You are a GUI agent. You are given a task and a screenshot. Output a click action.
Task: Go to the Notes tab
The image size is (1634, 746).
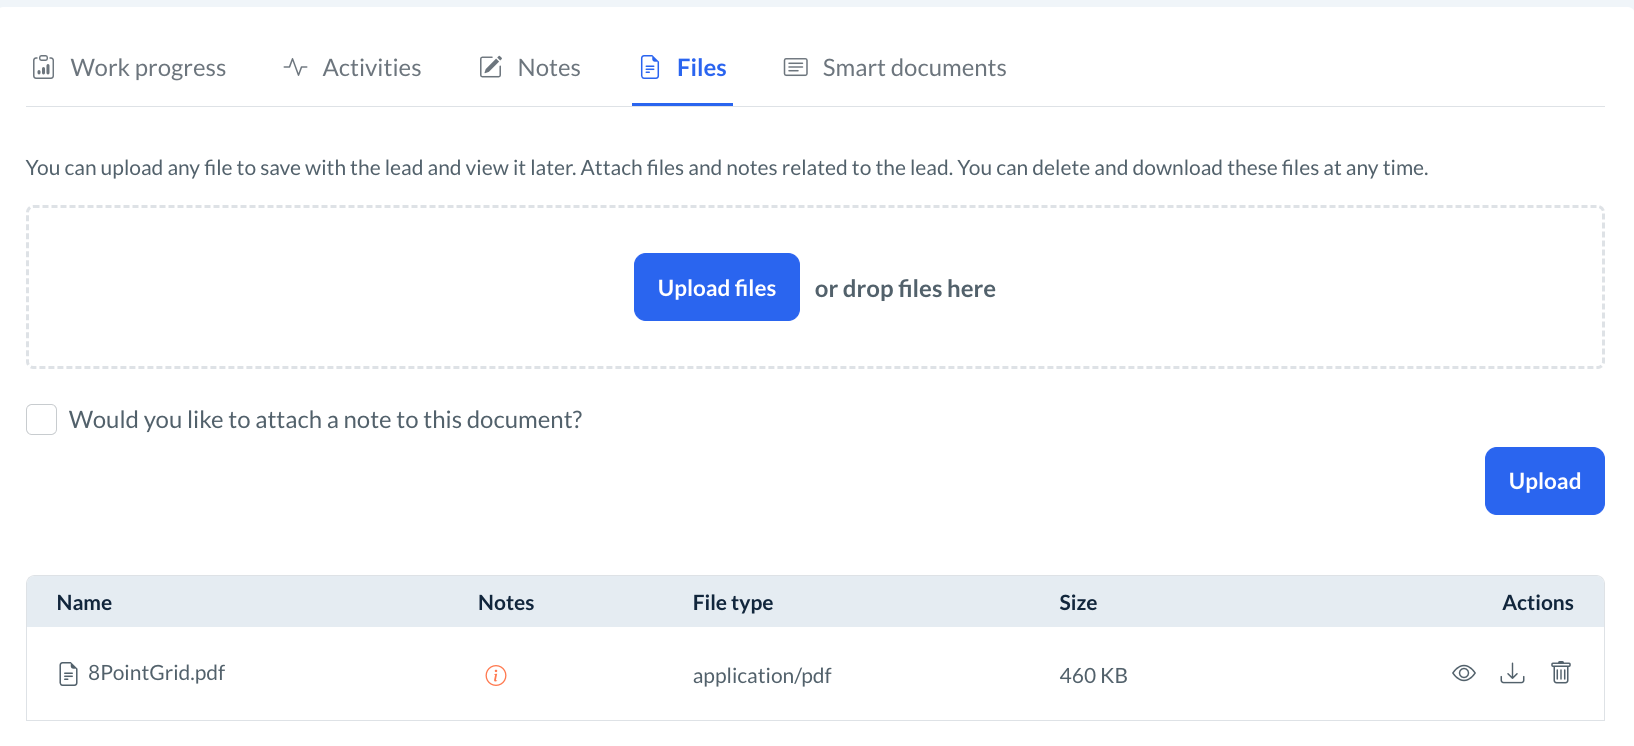549,68
